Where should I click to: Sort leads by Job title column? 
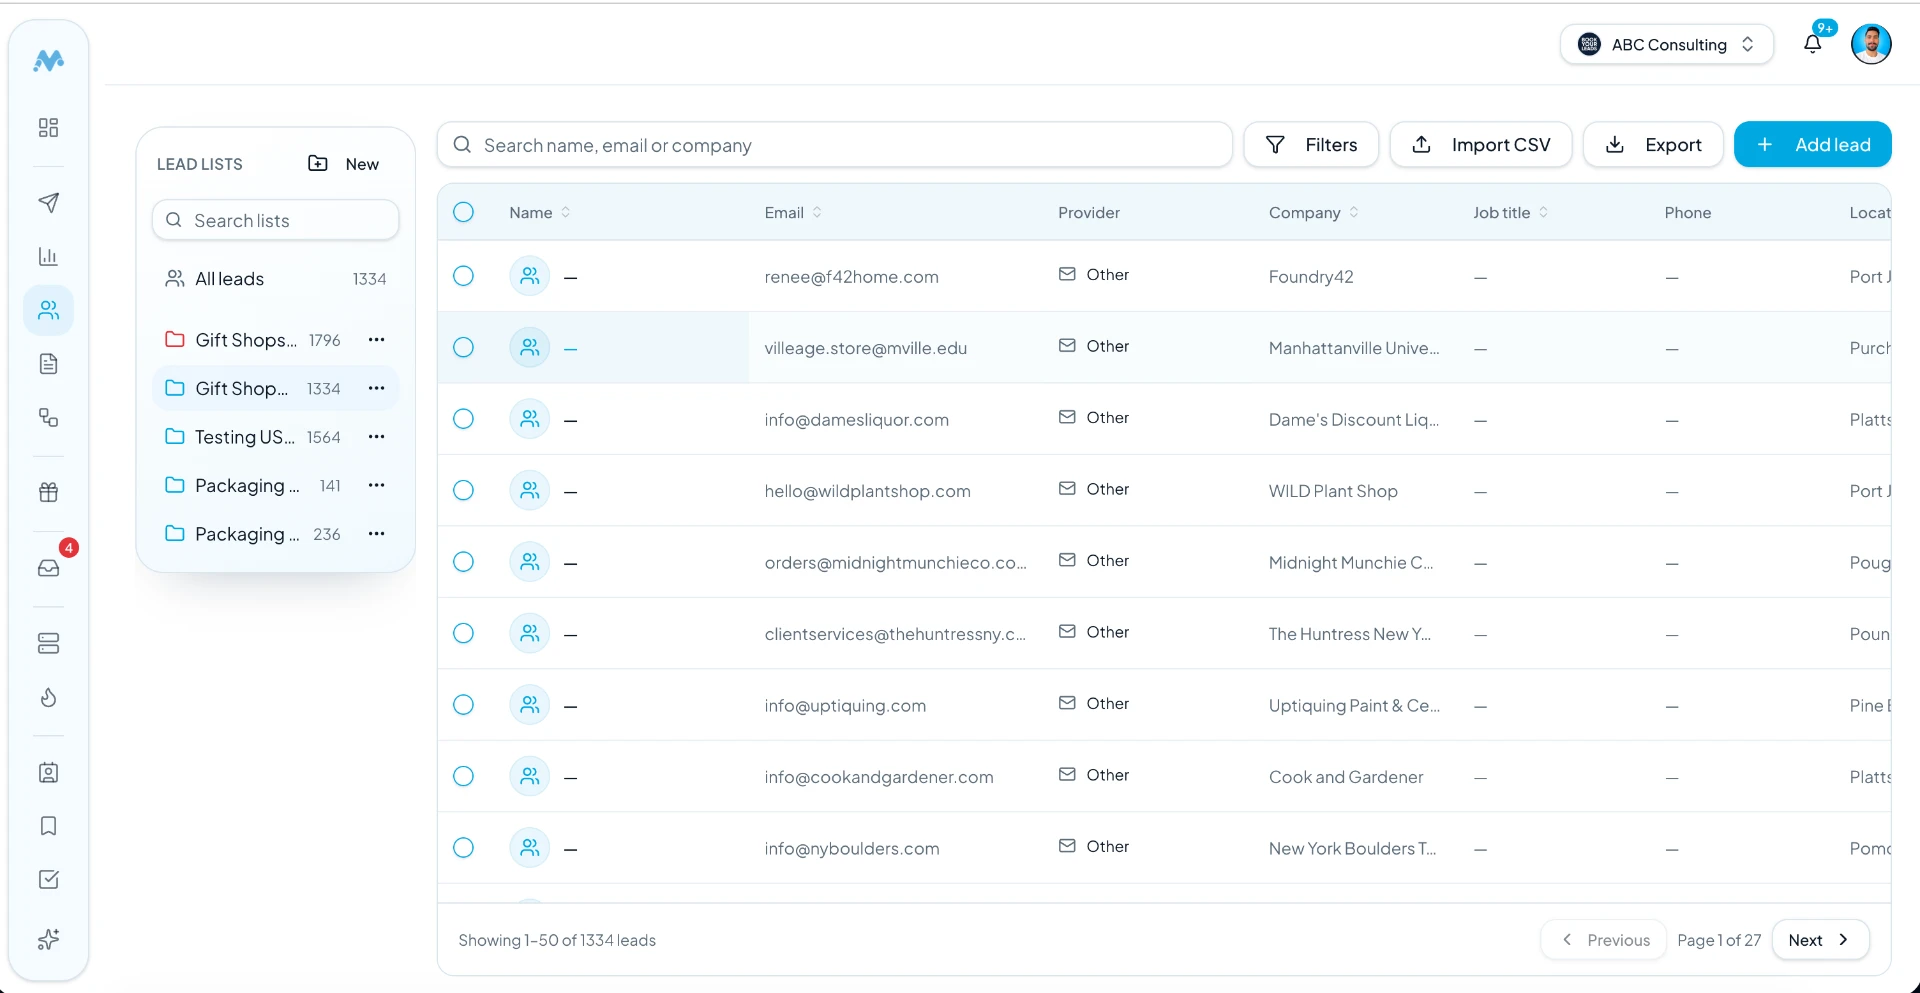coord(1510,212)
